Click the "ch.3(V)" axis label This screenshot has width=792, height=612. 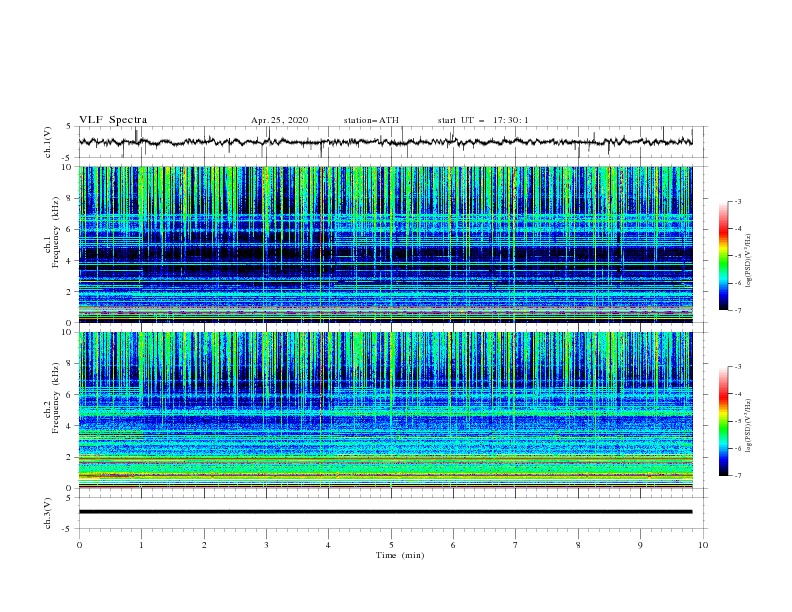[47, 513]
